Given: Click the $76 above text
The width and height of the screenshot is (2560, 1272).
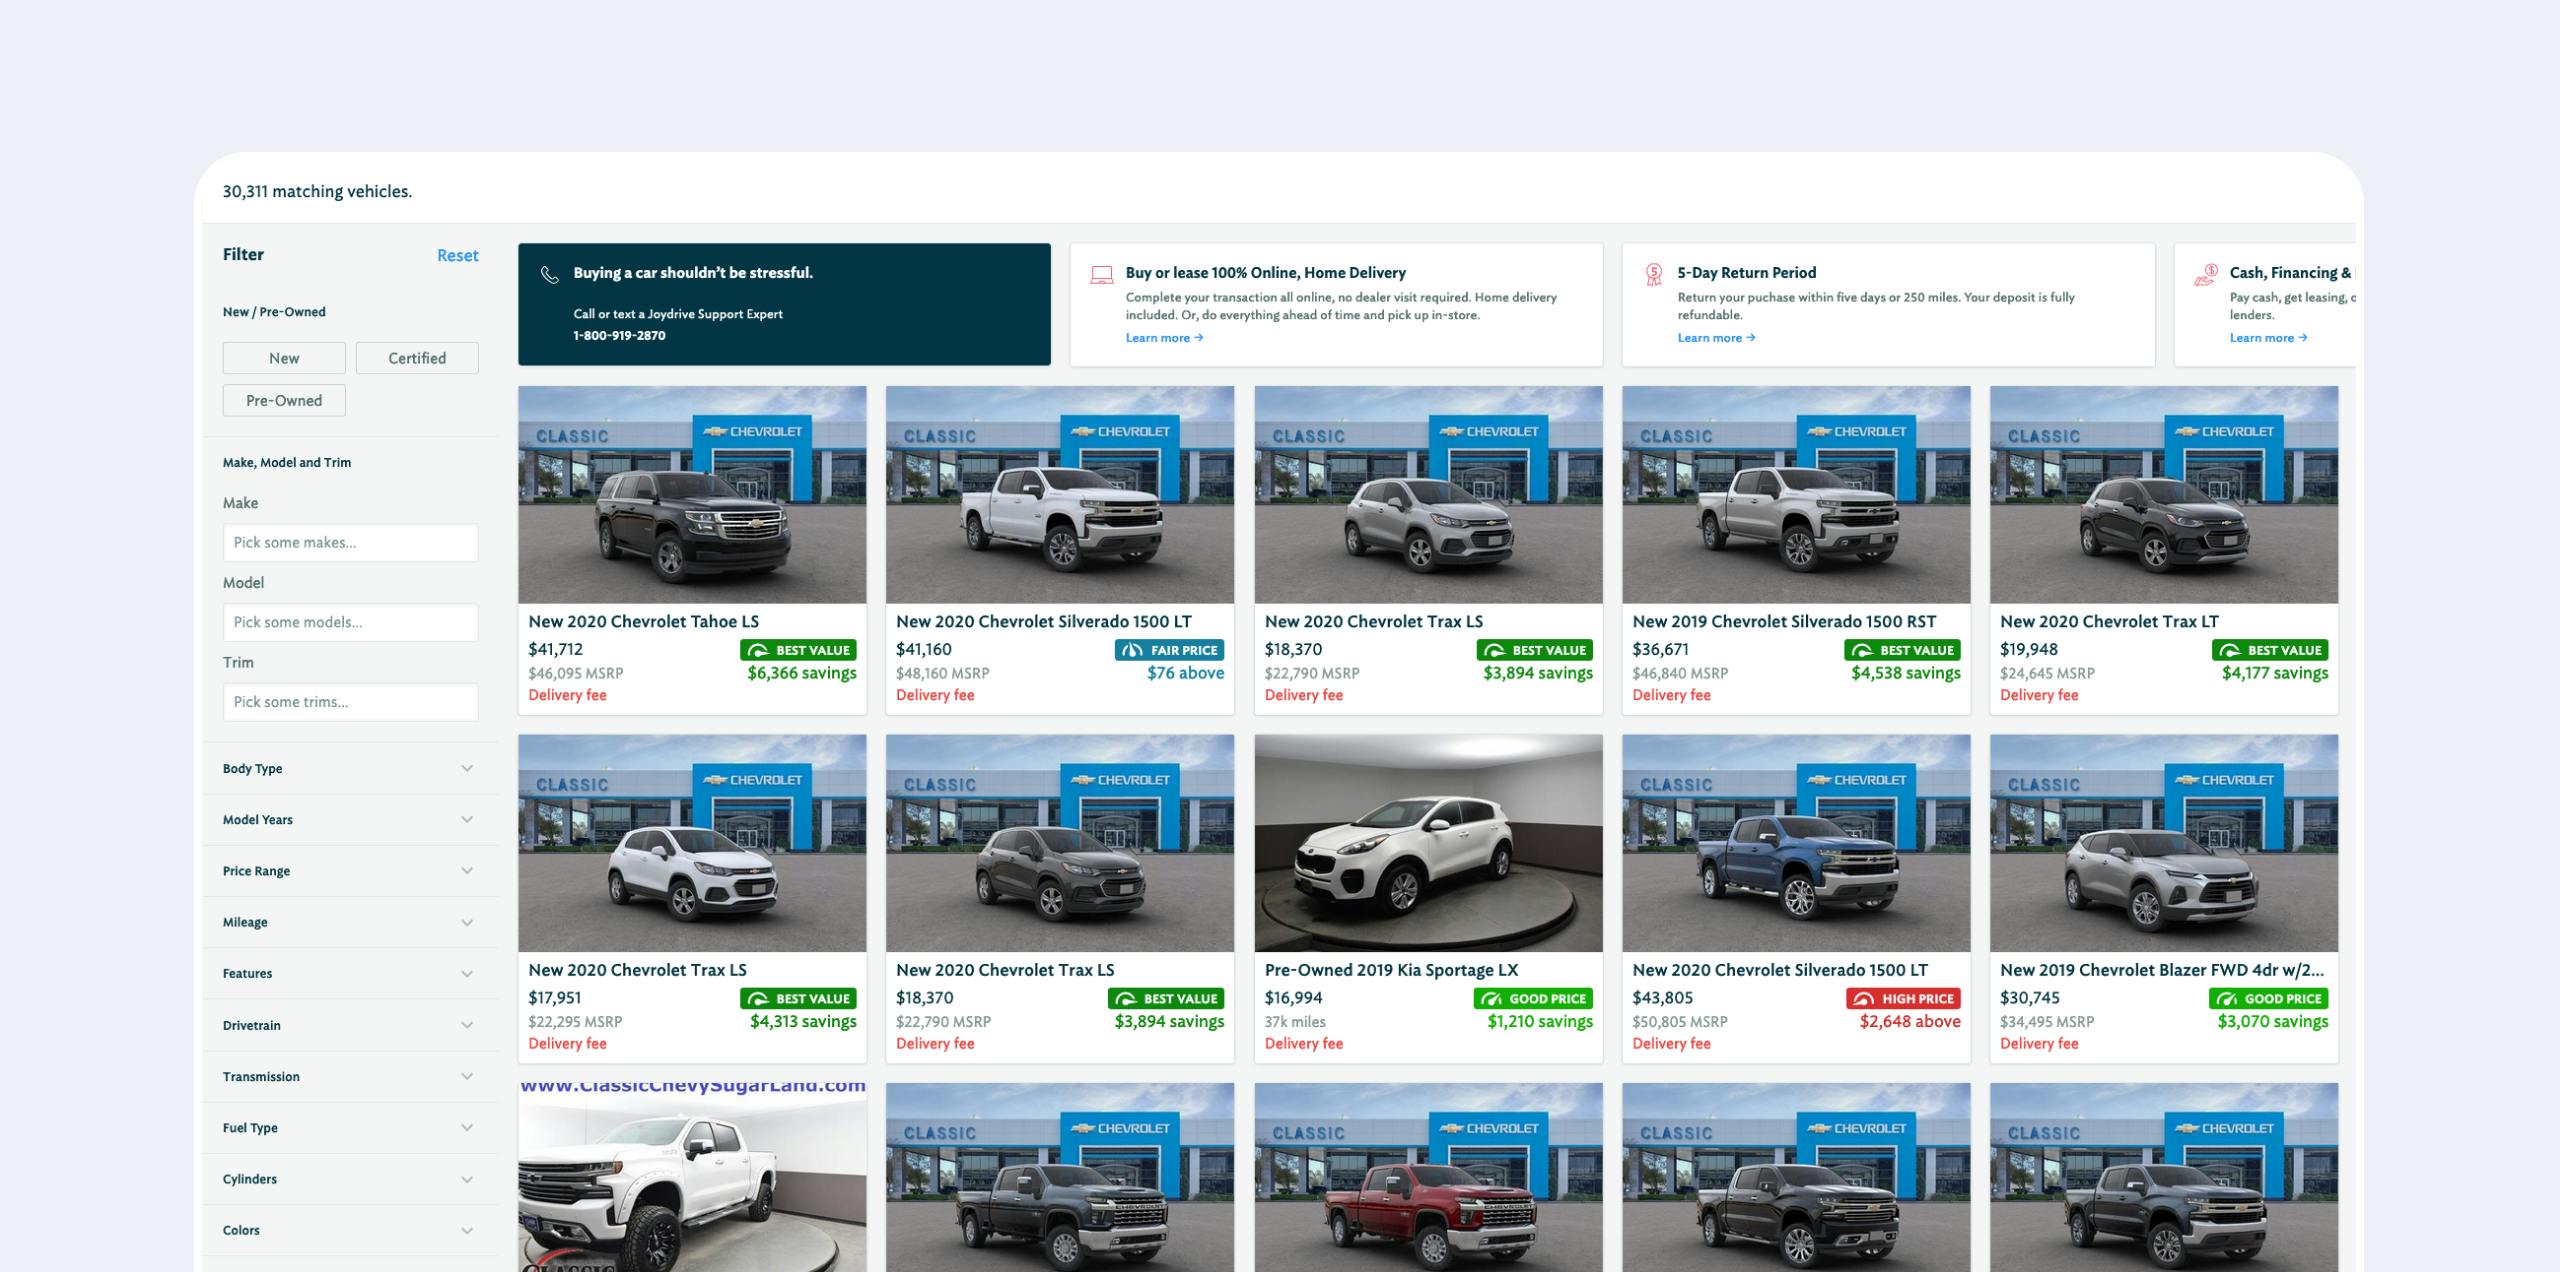Looking at the screenshot, I should tap(1185, 673).
